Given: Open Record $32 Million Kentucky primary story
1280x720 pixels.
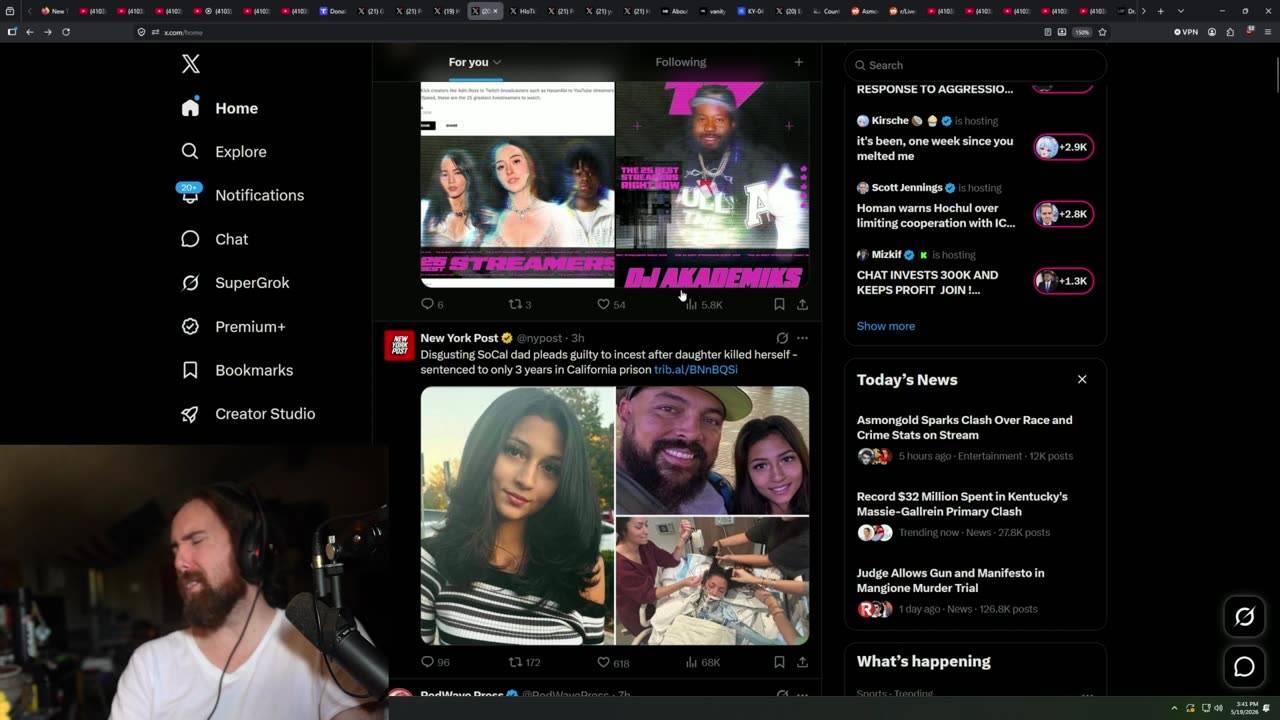Looking at the screenshot, I should coord(976,514).
